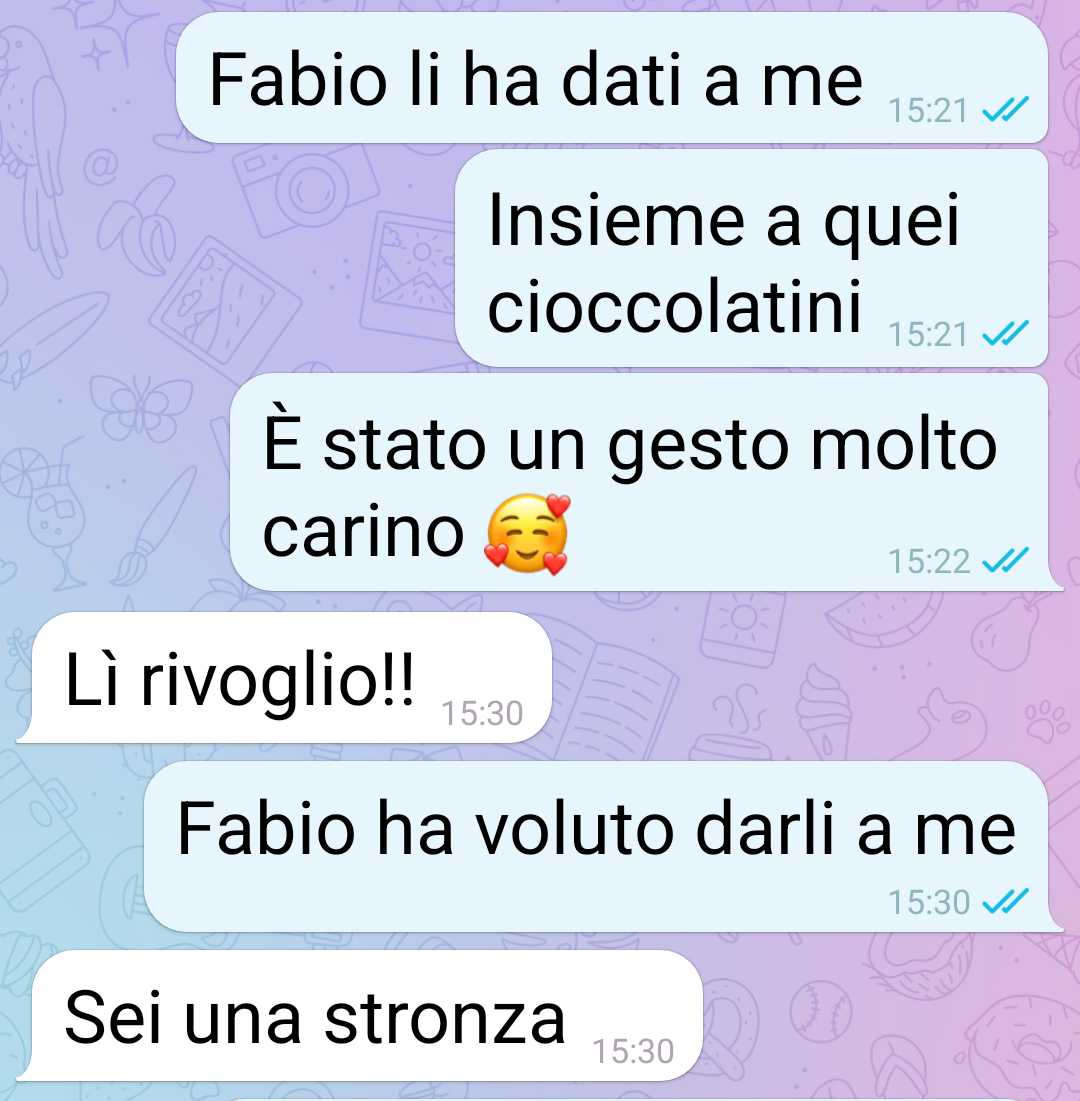Click read checkmarks on 'Fabio ha voluto' message

[1005, 902]
